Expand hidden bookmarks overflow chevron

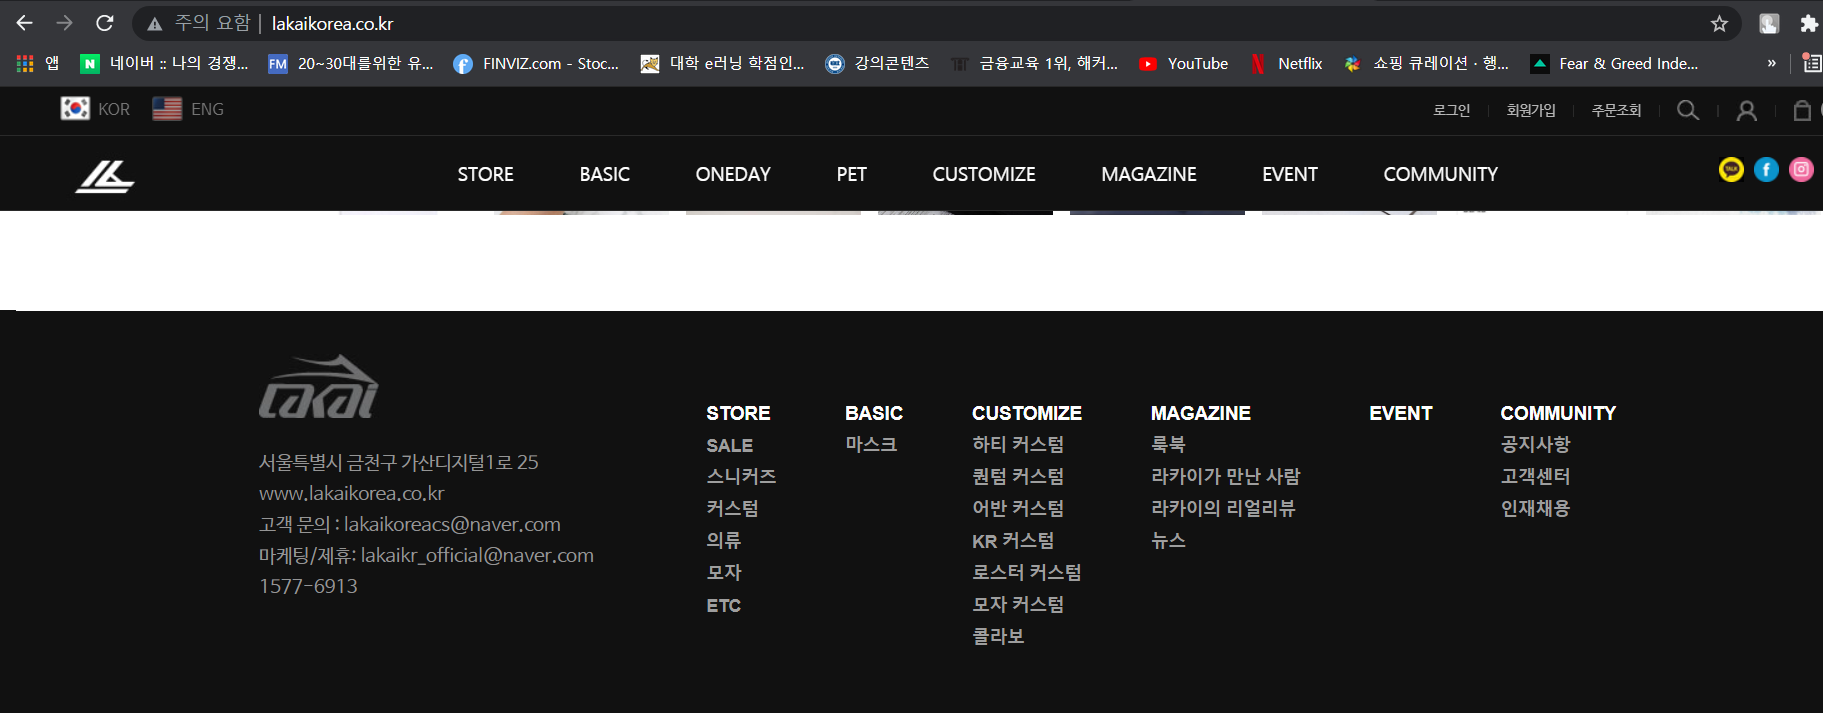(1771, 63)
